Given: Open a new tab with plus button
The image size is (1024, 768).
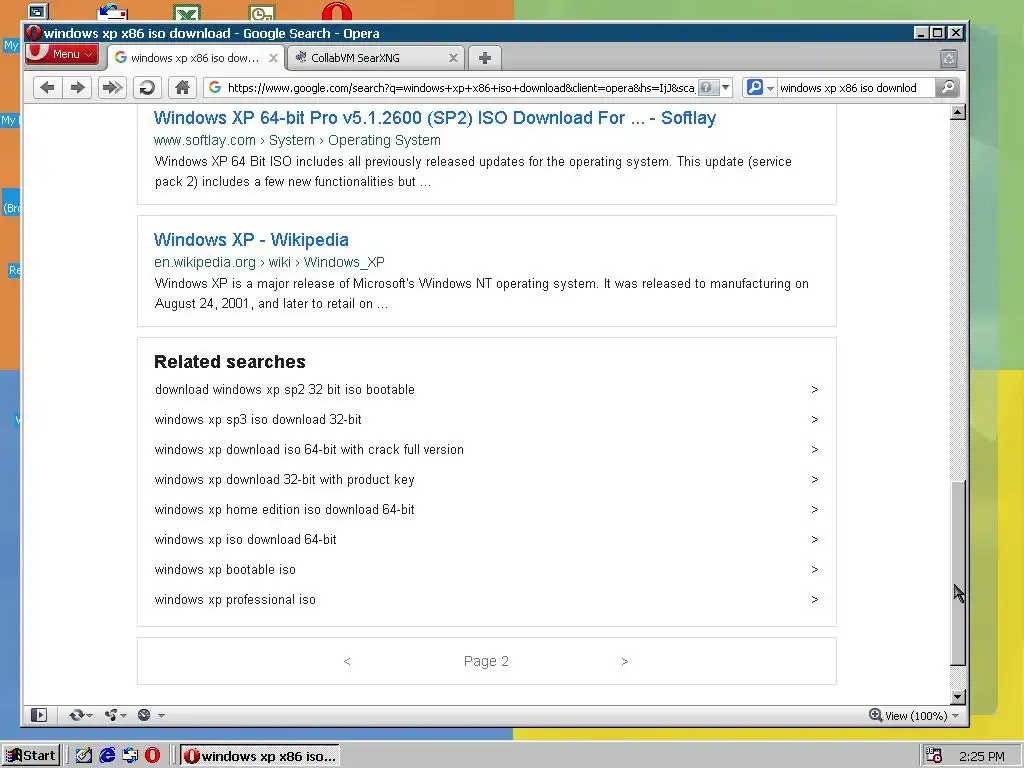Looking at the screenshot, I should click(x=485, y=58).
